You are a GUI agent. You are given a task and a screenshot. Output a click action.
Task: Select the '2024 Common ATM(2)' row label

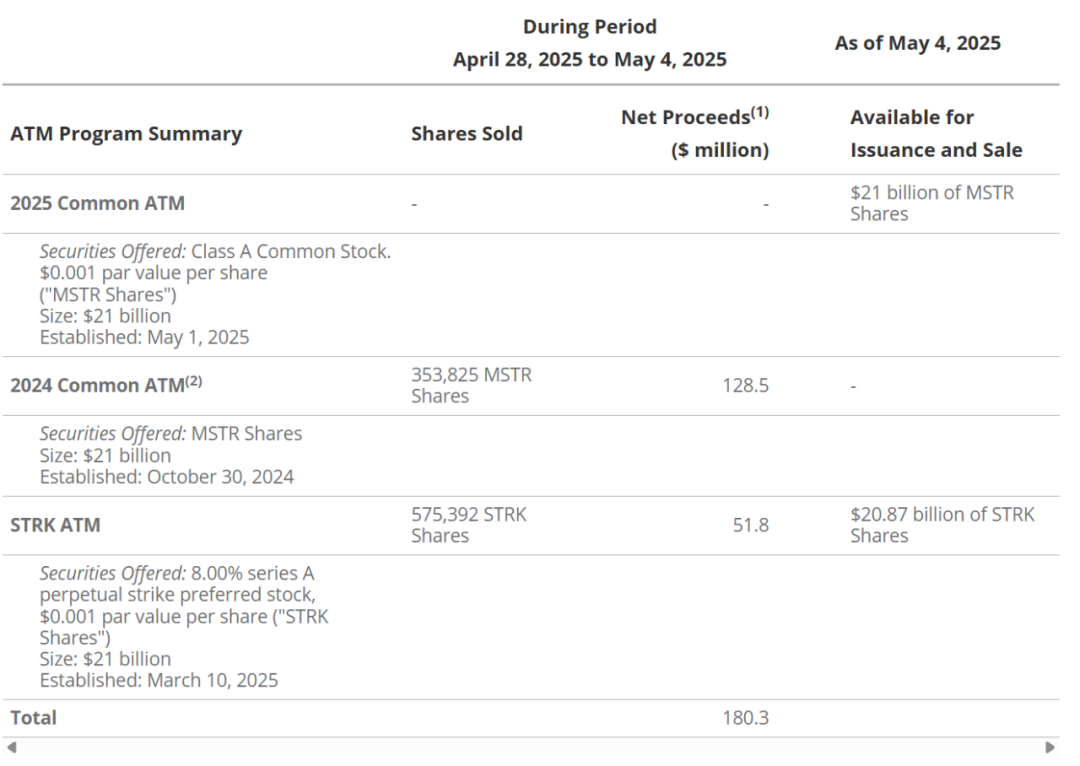pyautogui.click(x=106, y=384)
